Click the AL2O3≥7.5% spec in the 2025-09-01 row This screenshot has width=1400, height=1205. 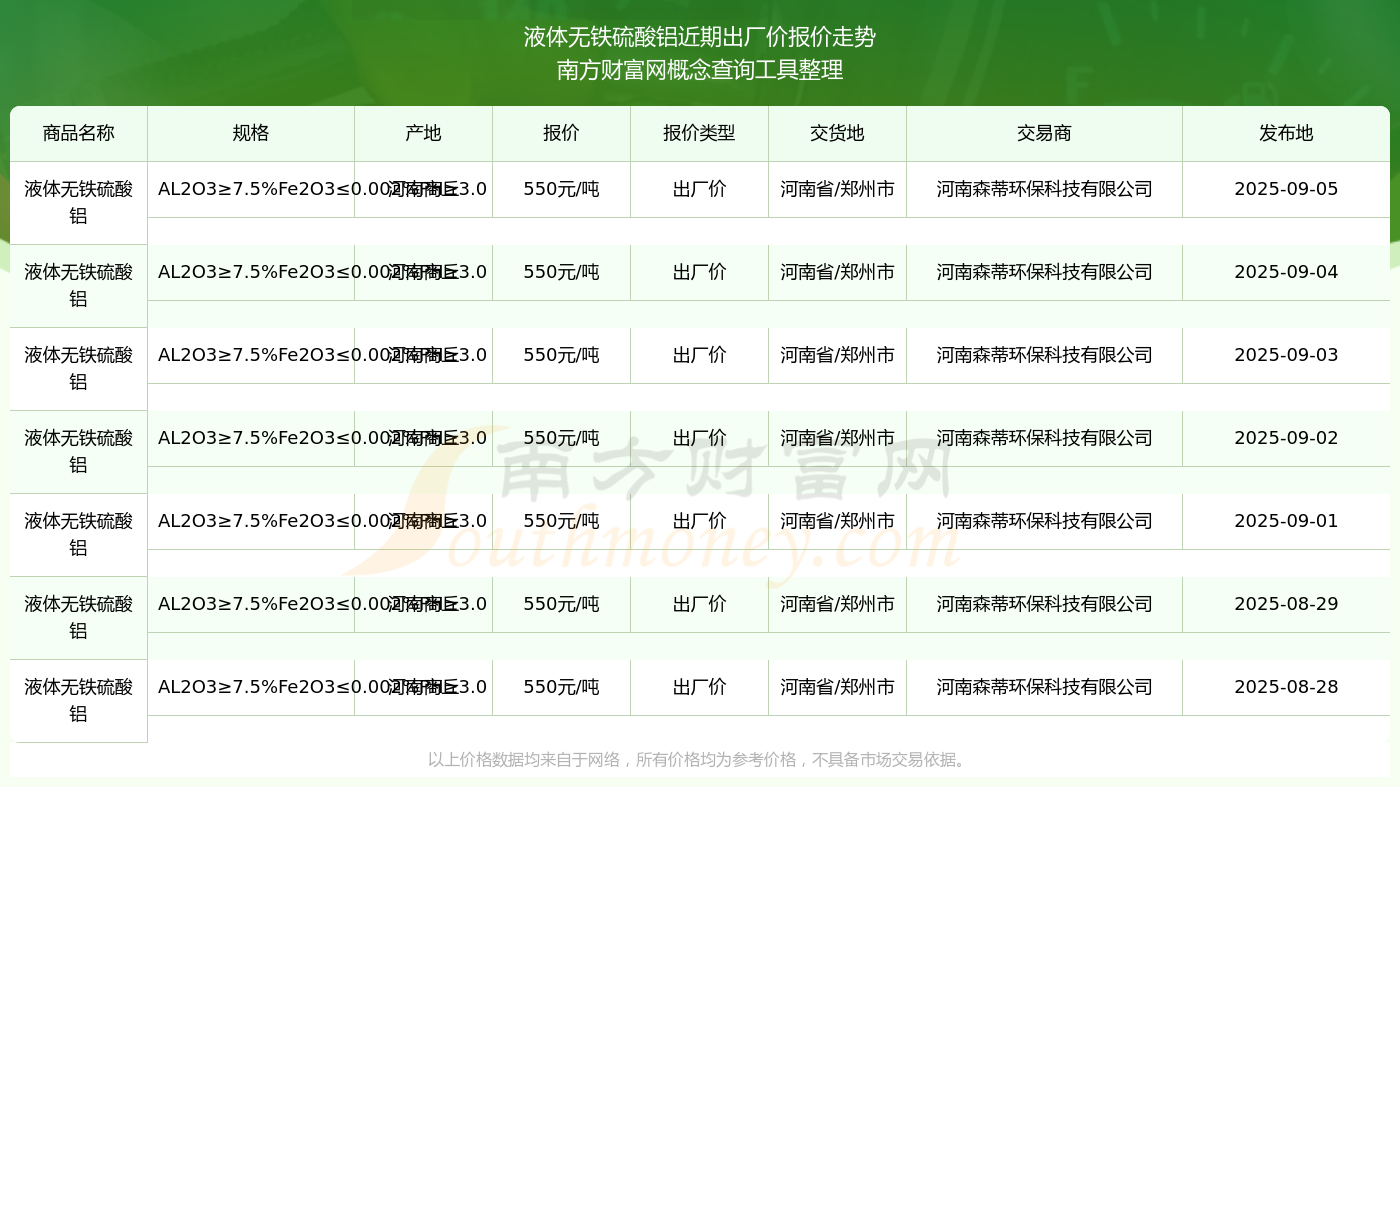click(x=251, y=521)
